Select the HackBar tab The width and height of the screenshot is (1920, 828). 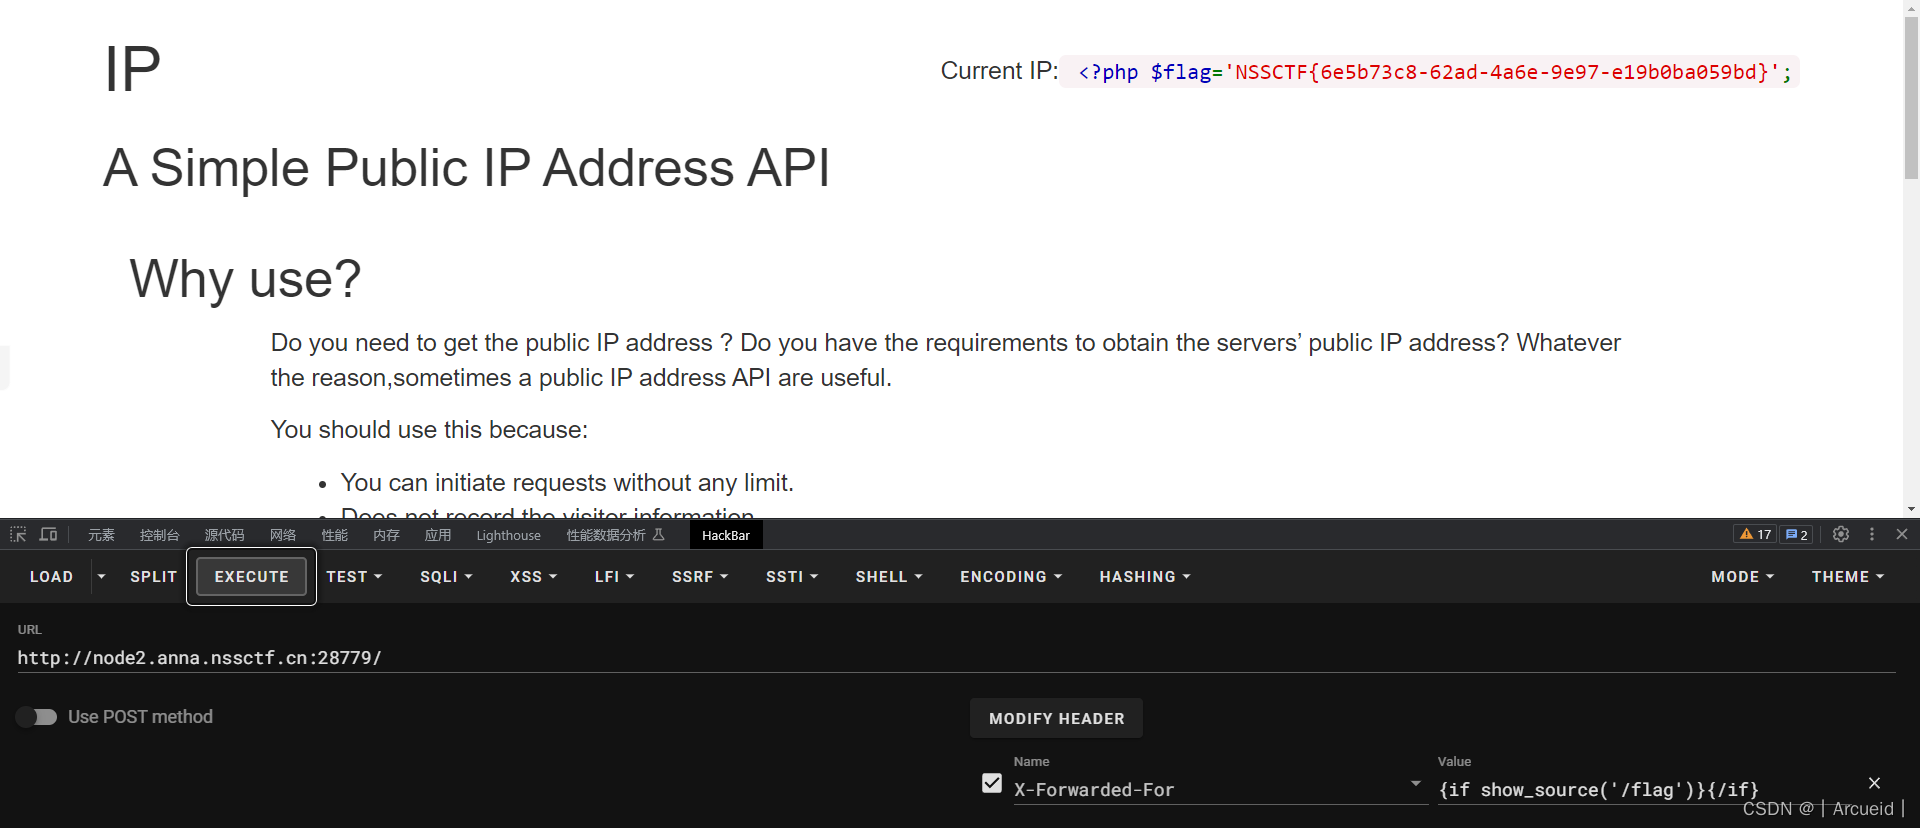click(x=726, y=535)
